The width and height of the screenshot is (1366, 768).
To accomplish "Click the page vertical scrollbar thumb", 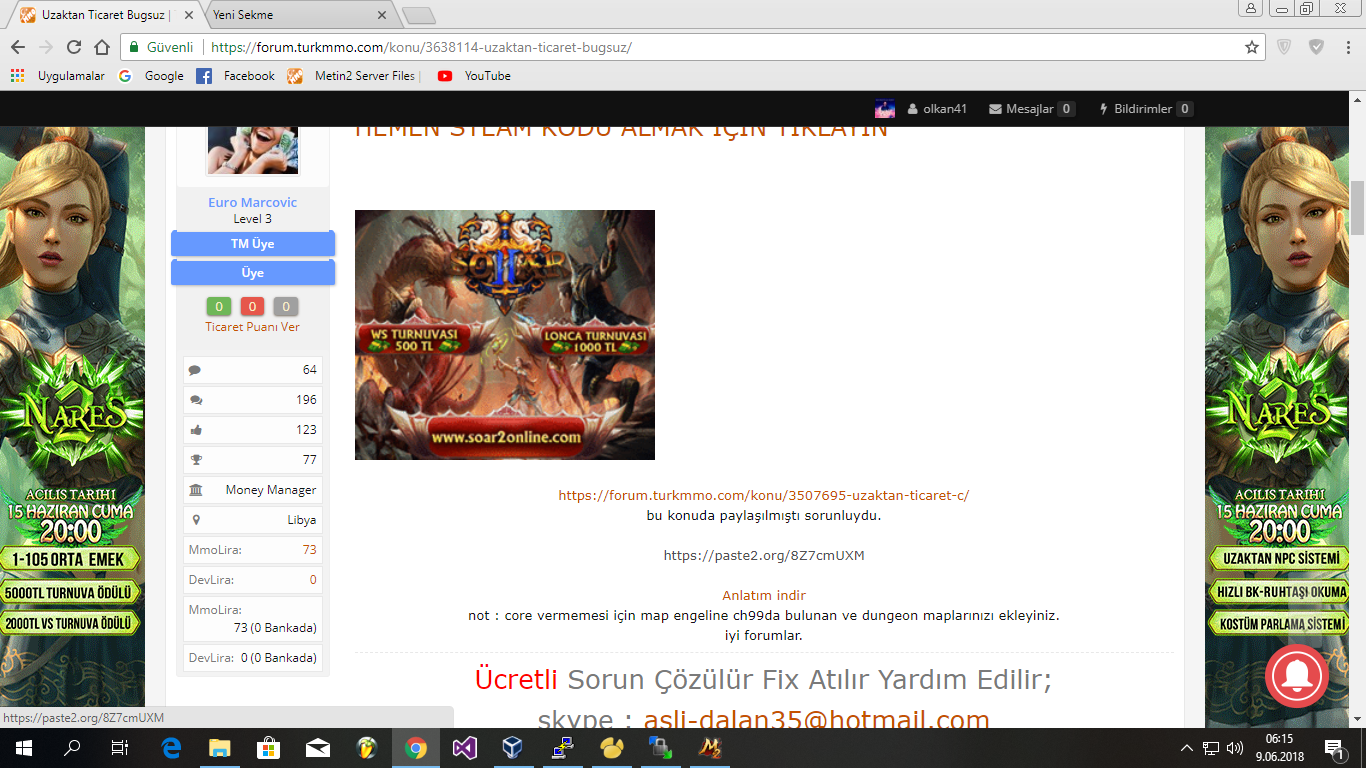I will coord(1358,207).
